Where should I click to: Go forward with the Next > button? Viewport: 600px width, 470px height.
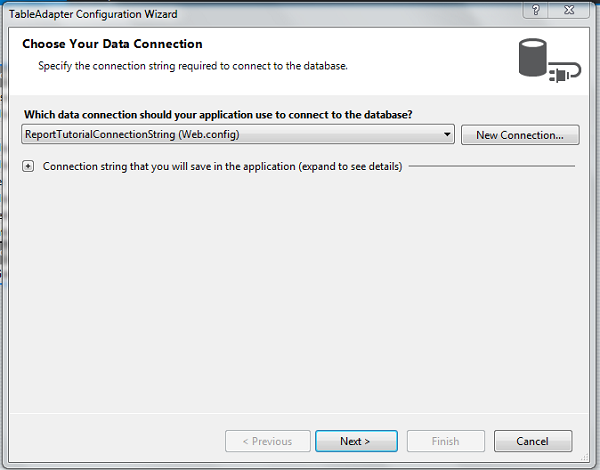tap(356, 441)
